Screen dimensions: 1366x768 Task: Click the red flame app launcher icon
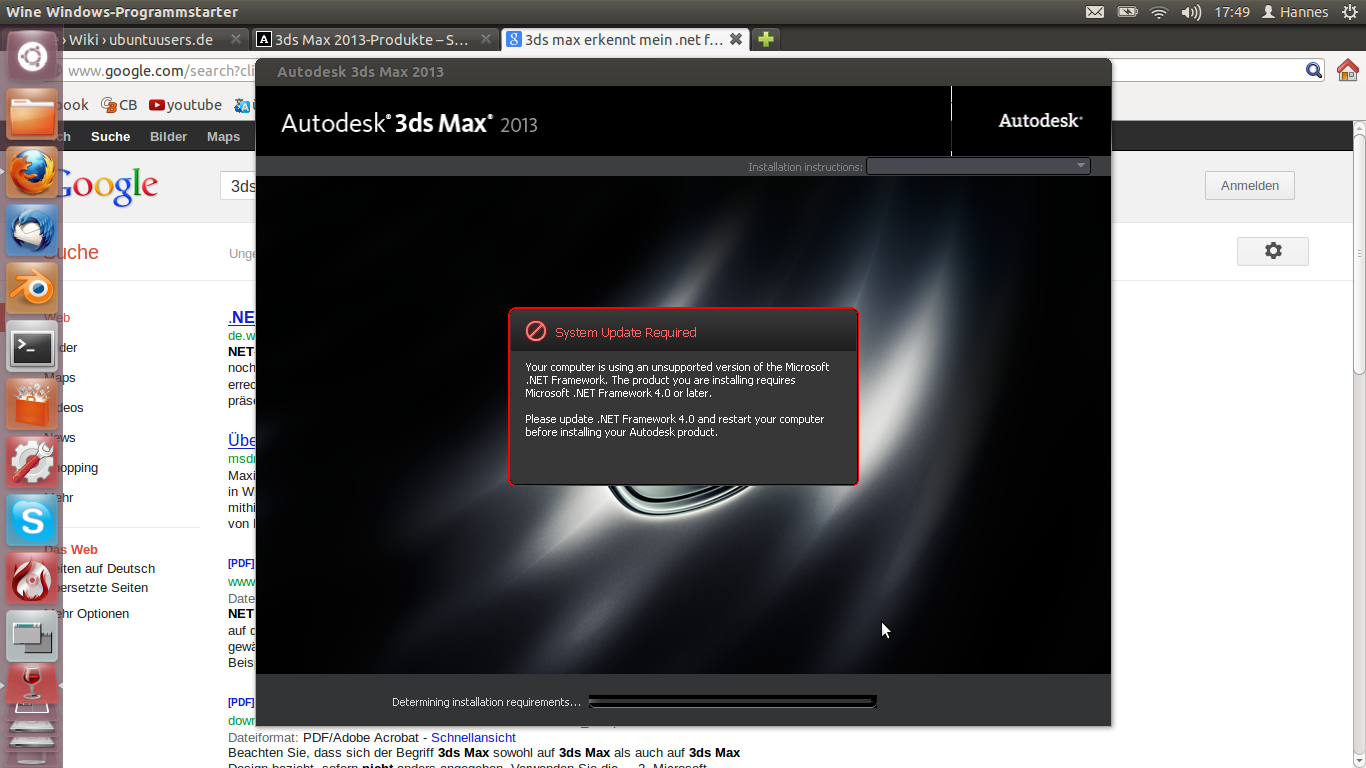coord(32,578)
